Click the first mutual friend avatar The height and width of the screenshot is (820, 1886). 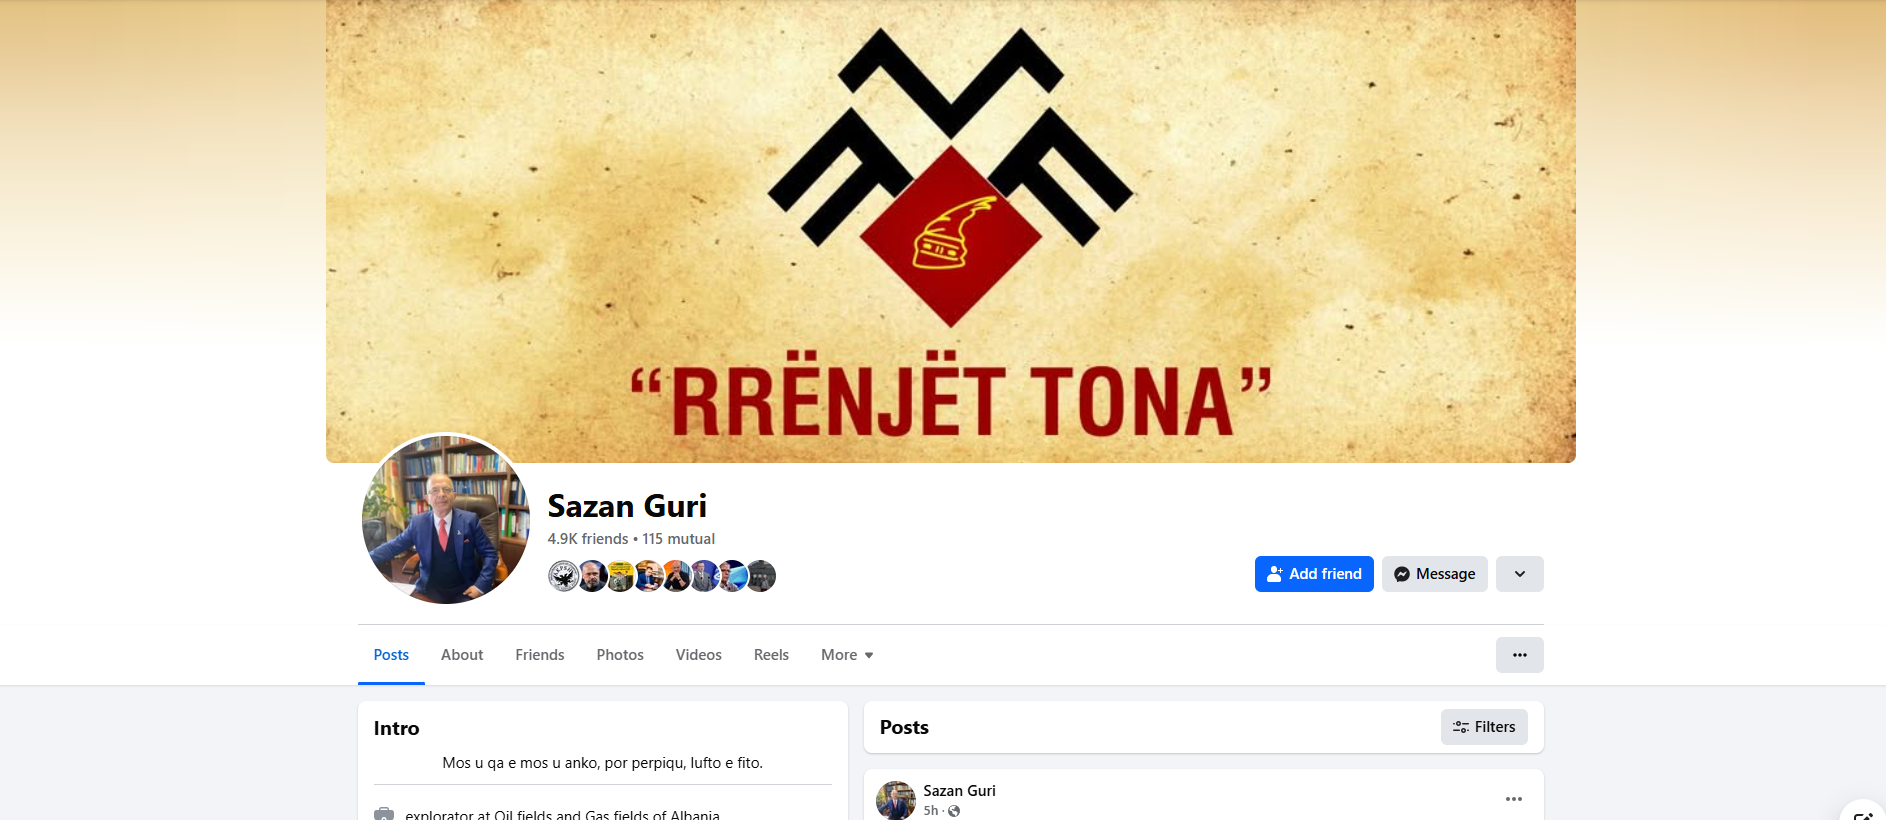(564, 576)
